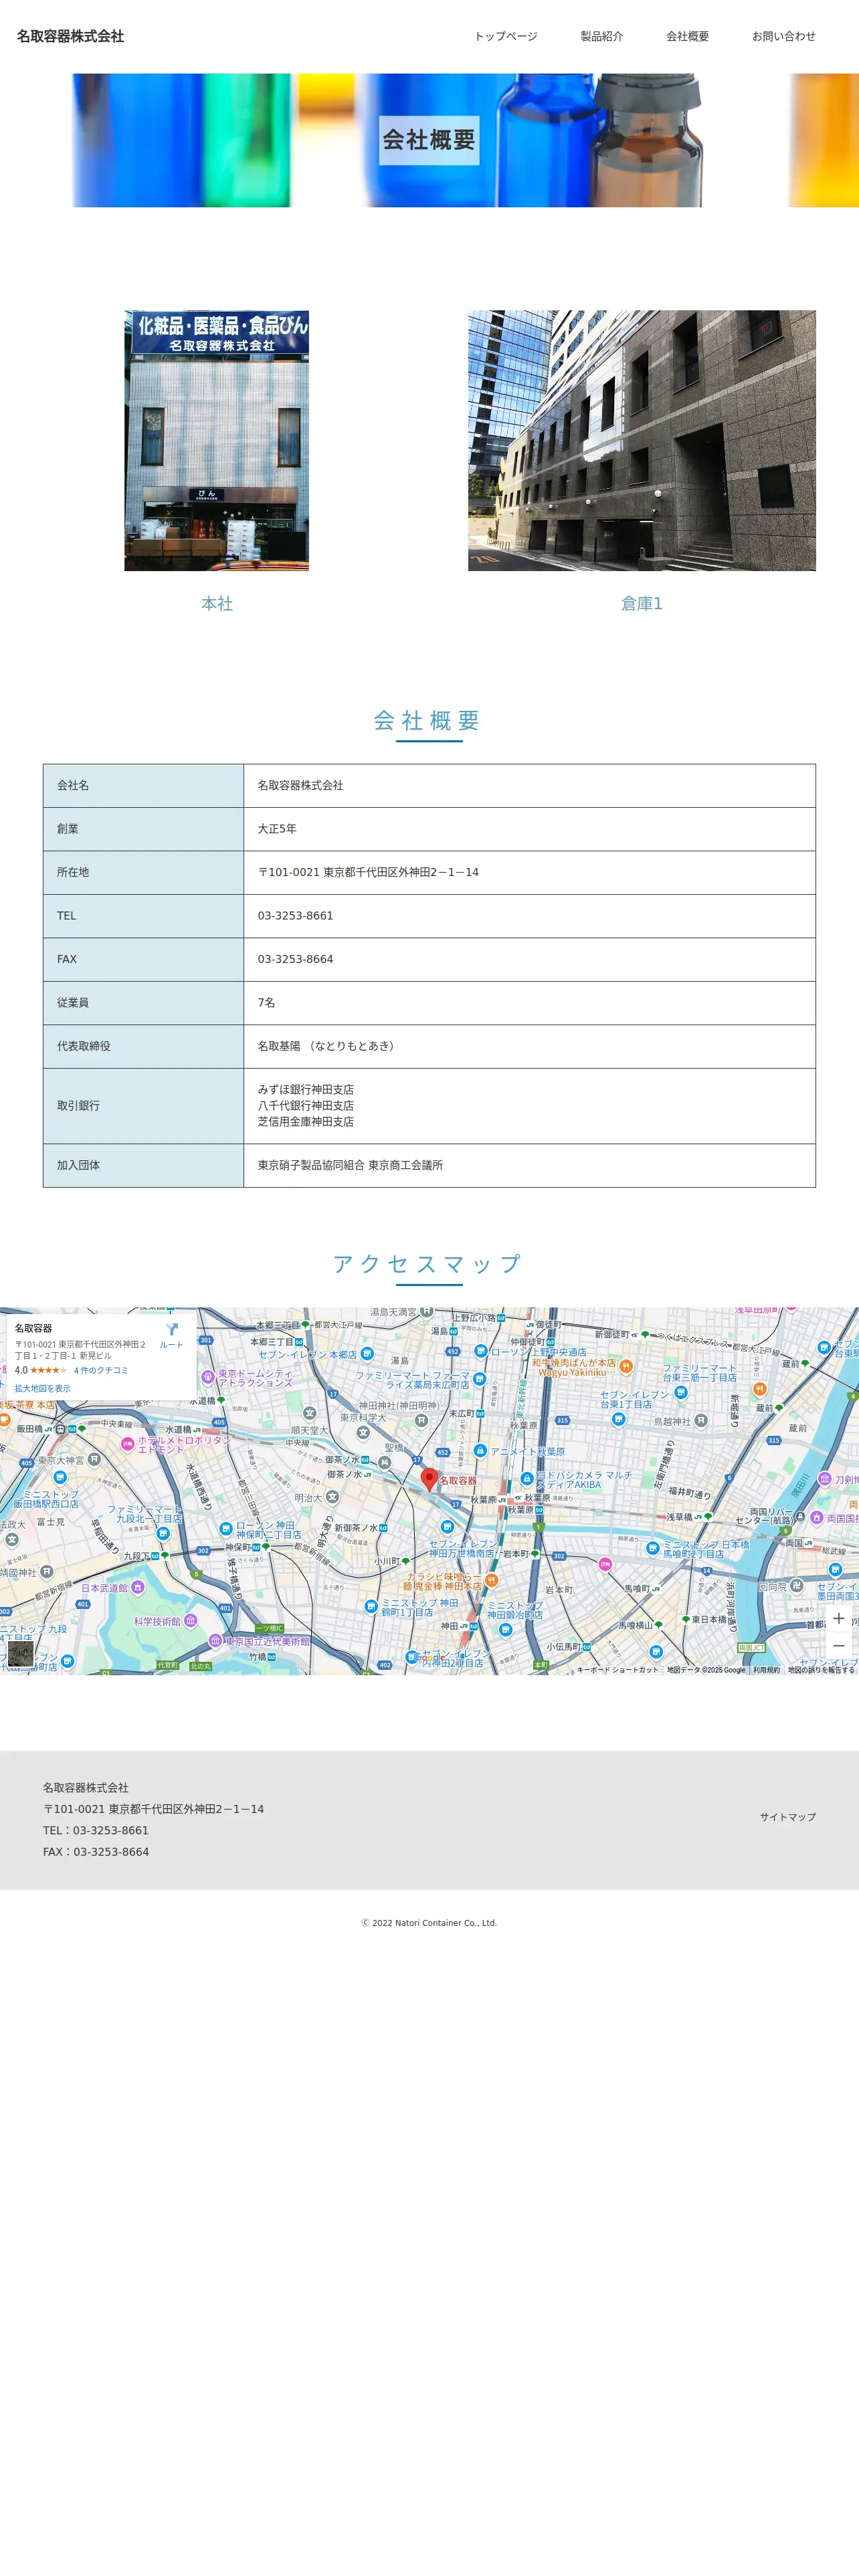Open キーボード ショートカット on the map

[618, 1669]
